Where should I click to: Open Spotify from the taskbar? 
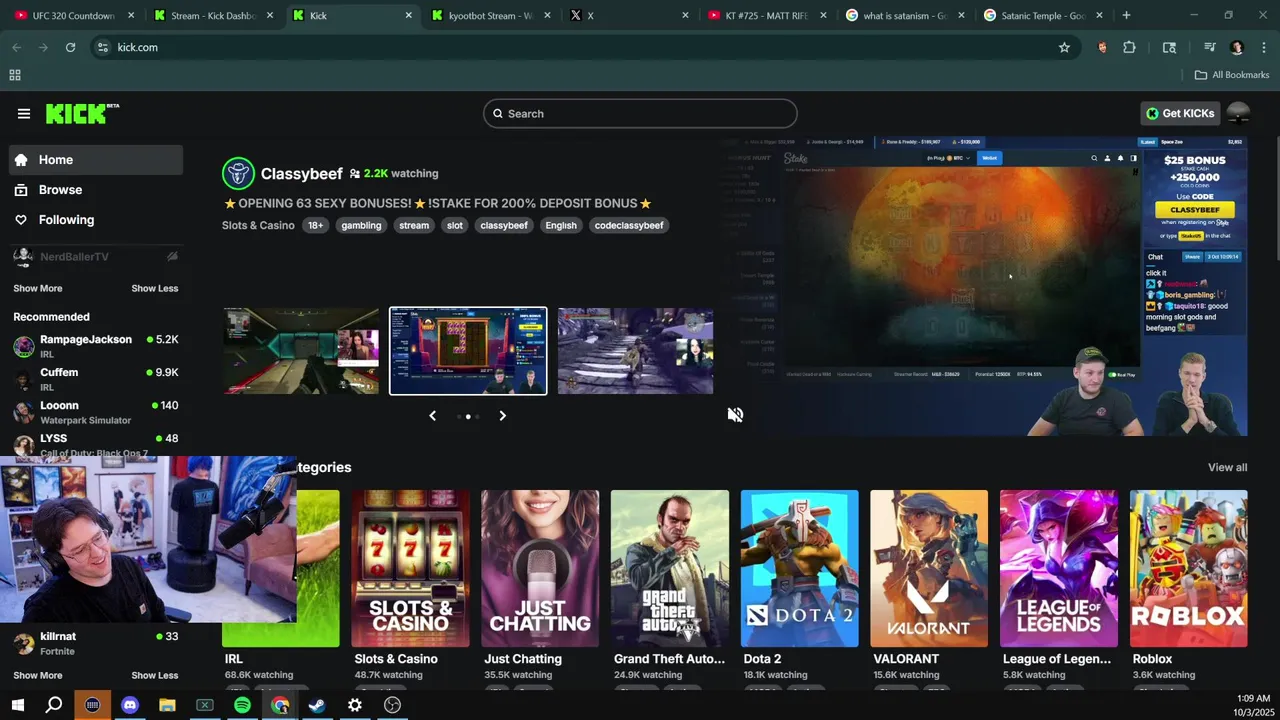tap(242, 705)
